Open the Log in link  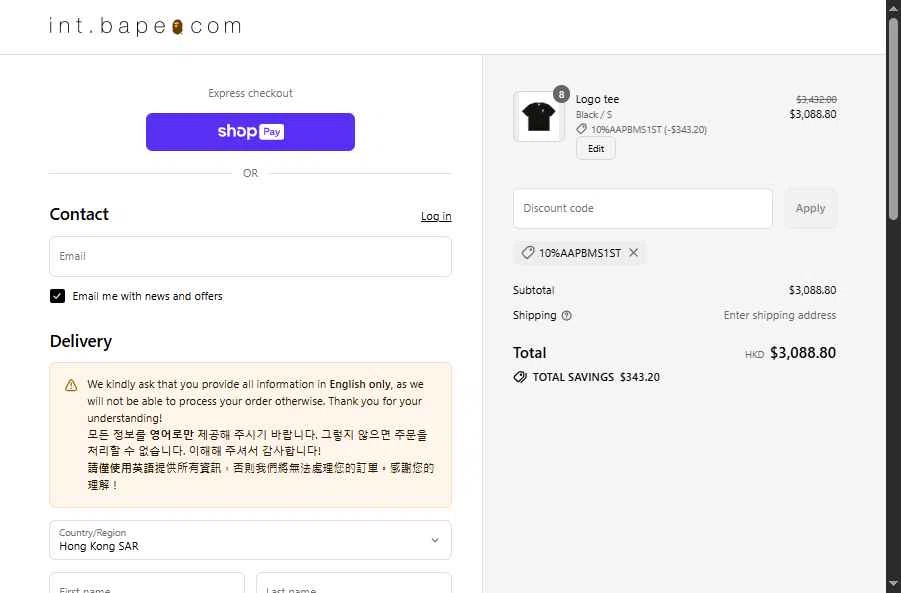(x=436, y=216)
